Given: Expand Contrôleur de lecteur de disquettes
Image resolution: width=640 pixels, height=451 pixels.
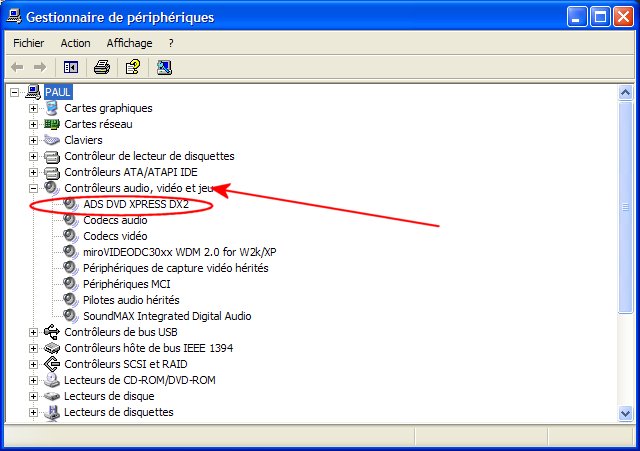Looking at the screenshot, I should coord(33,156).
